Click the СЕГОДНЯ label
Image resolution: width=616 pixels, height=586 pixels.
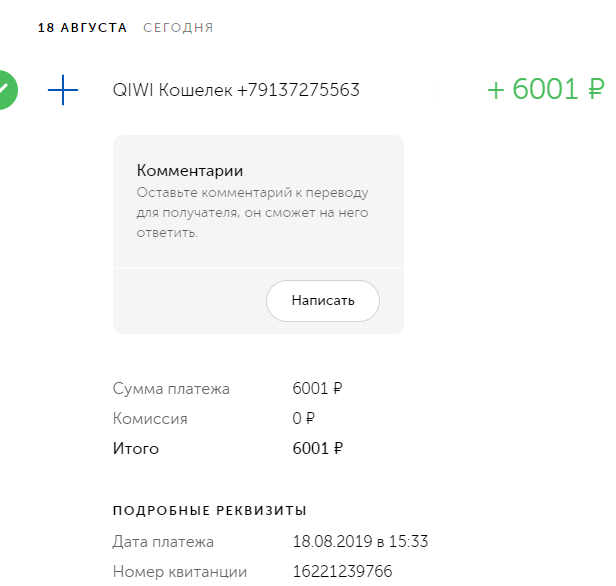178,28
